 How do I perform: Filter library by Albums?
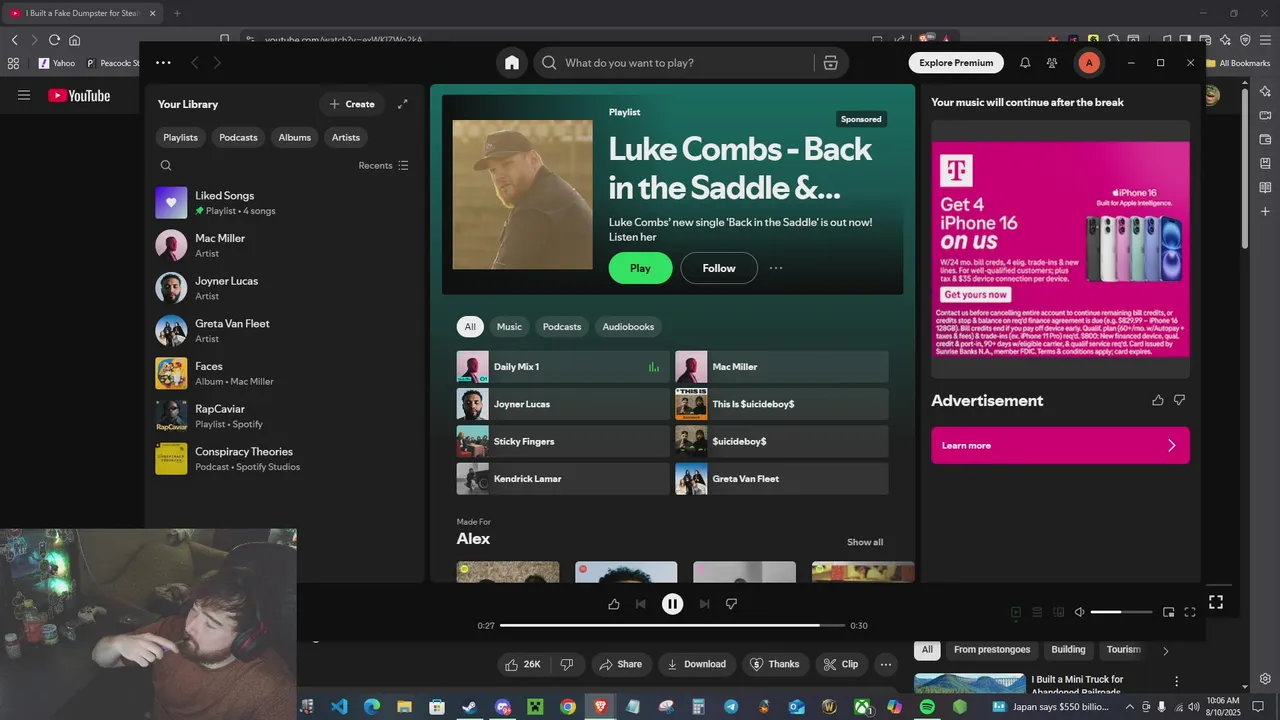tap(295, 137)
